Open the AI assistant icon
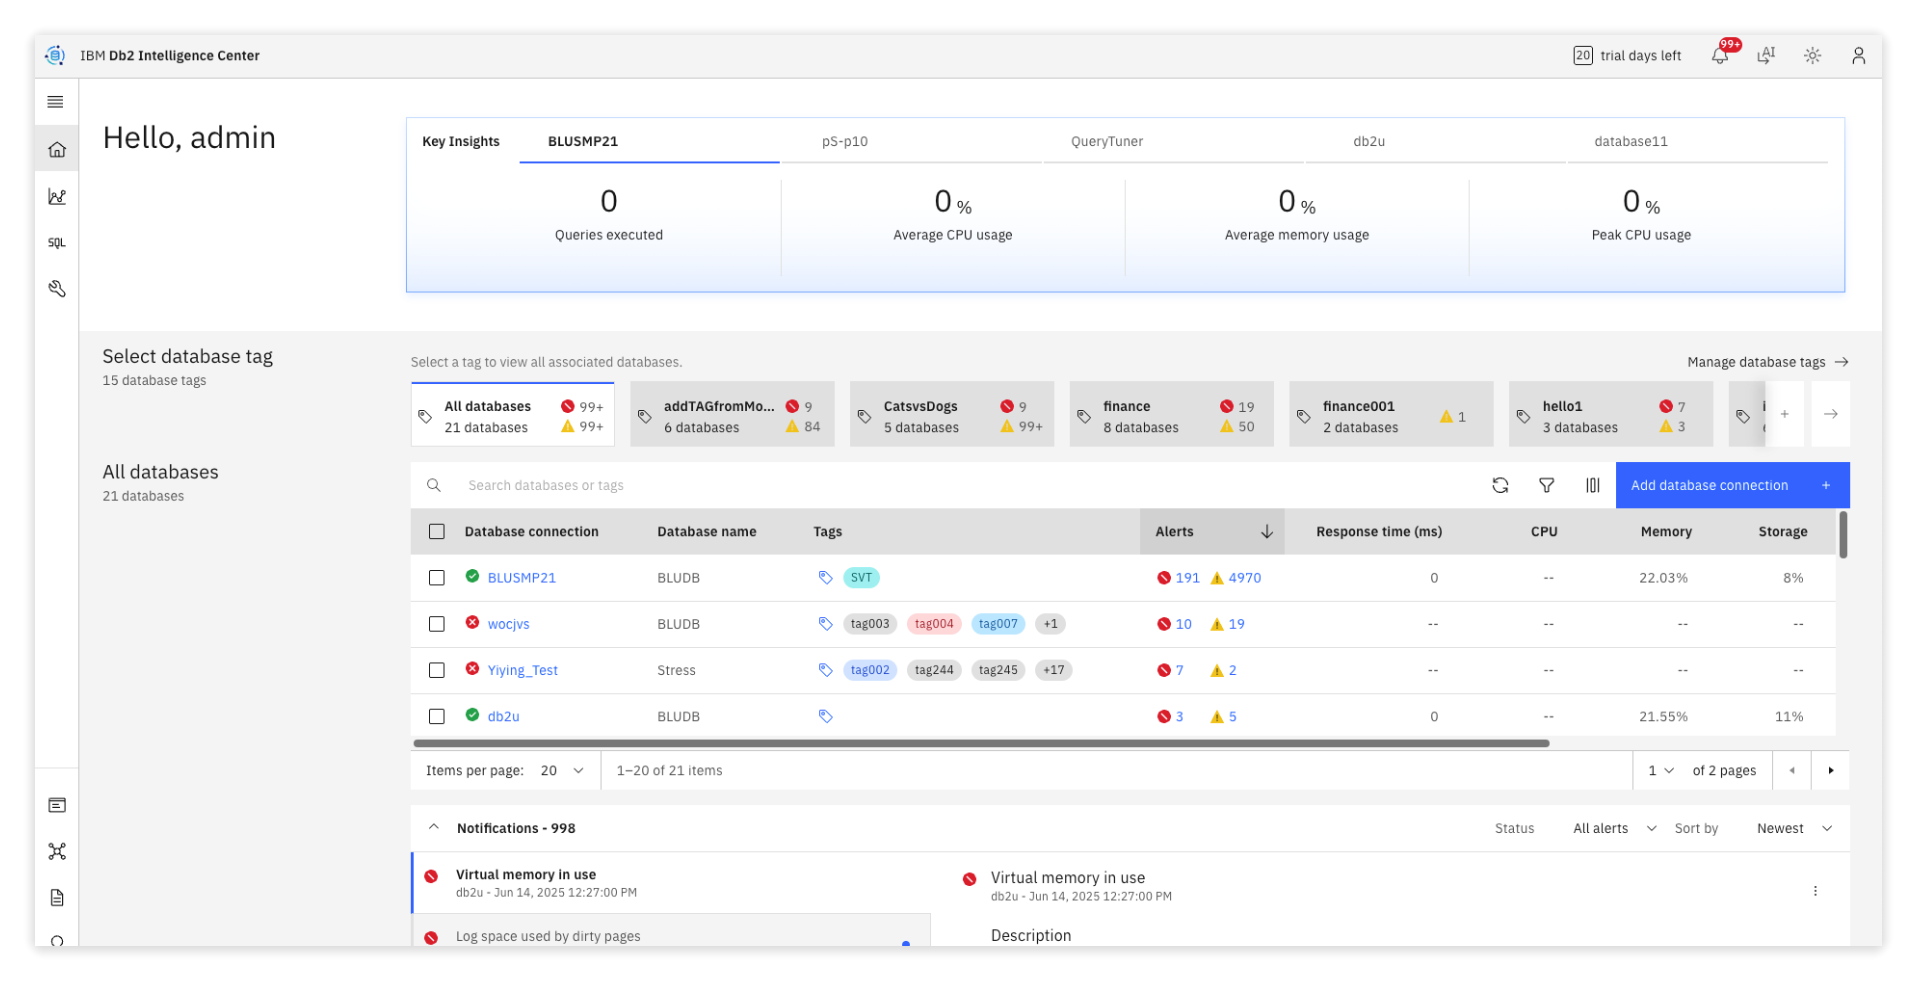Screen dimensions: 1917x981 pyautogui.click(x=1766, y=55)
